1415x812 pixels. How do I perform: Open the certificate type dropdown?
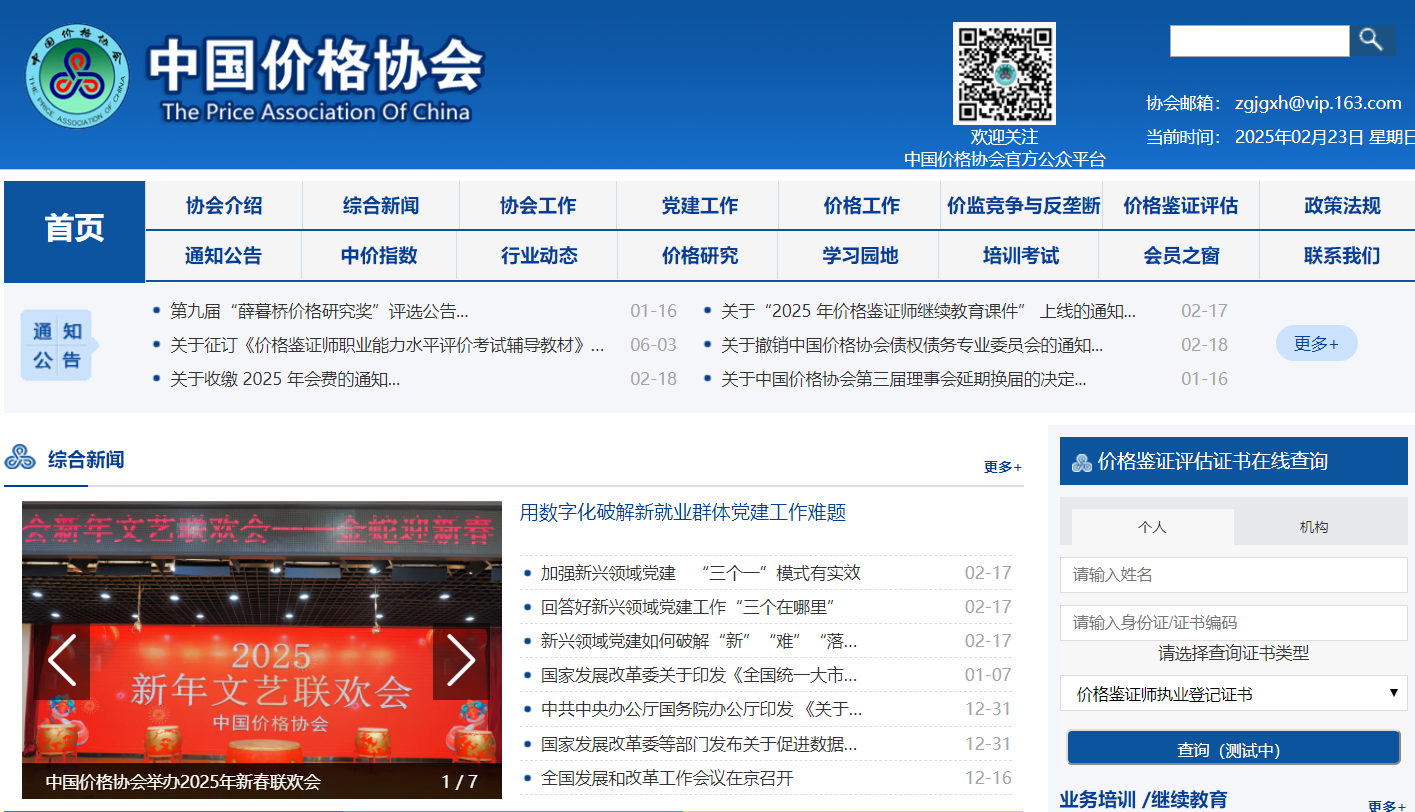pyautogui.click(x=1233, y=693)
